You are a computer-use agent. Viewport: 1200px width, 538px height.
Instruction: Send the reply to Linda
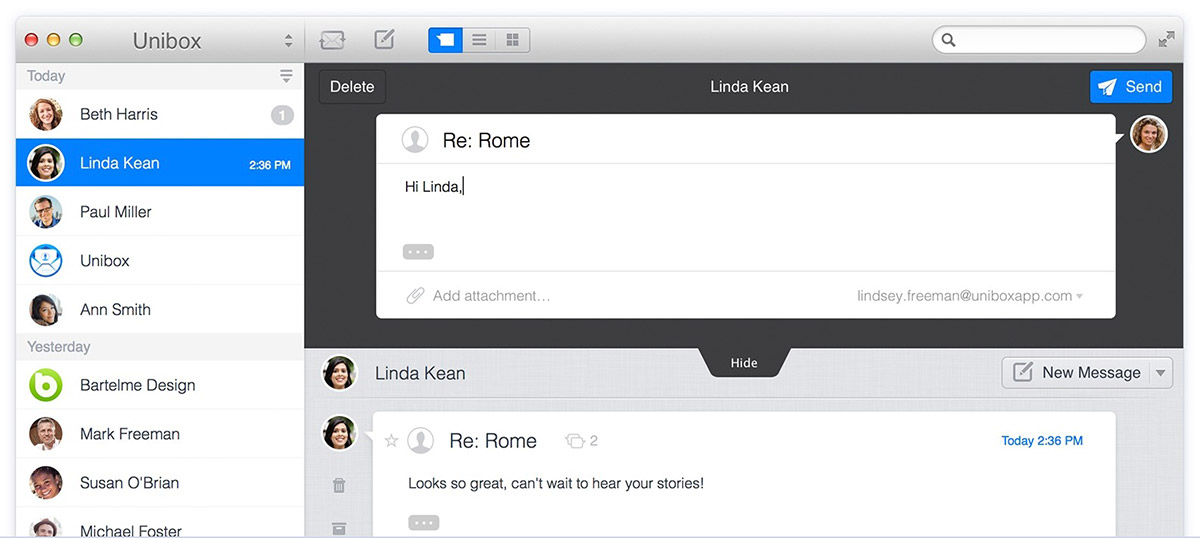point(1131,87)
